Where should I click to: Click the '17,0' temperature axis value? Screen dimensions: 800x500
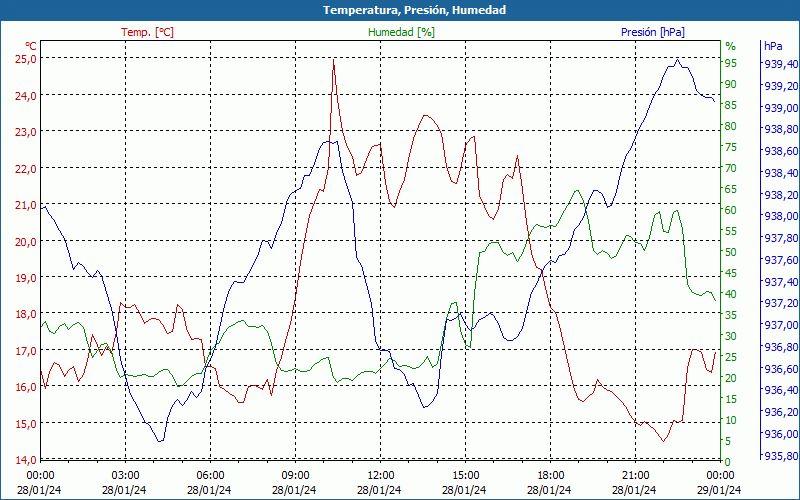click(26, 351)
